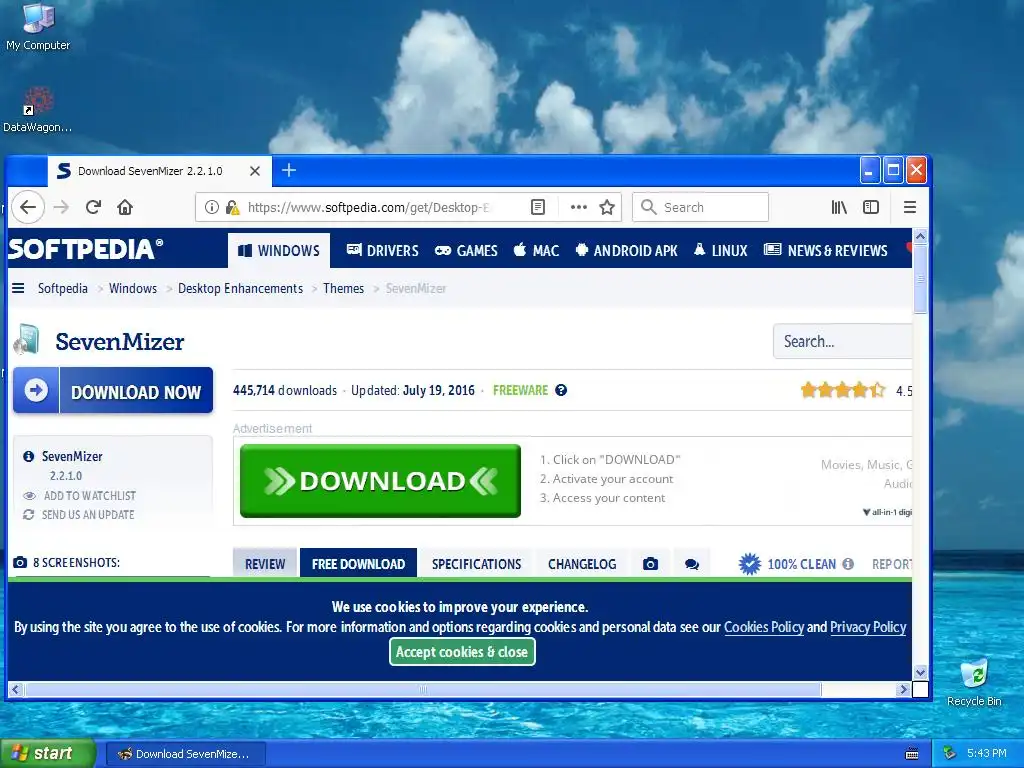Image resolution: width=1024 pixels, height=768 pixels.
Task: Open the Firefox hamburger menu
Action: [x=910, y=207]
